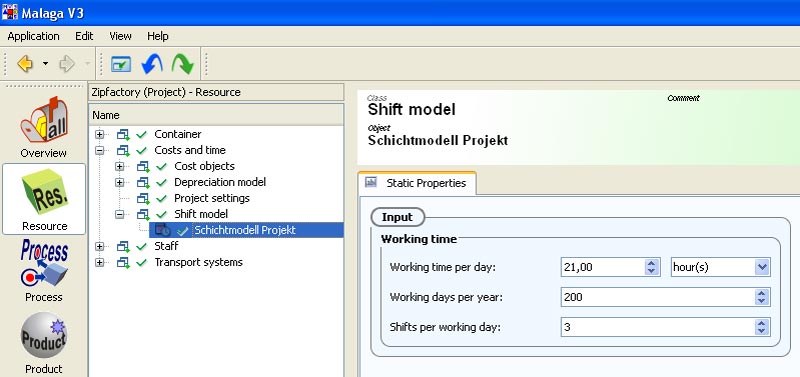Open the View menu
Image resolution: width=800 pixels, height=377 pixels.
point(120,36)
